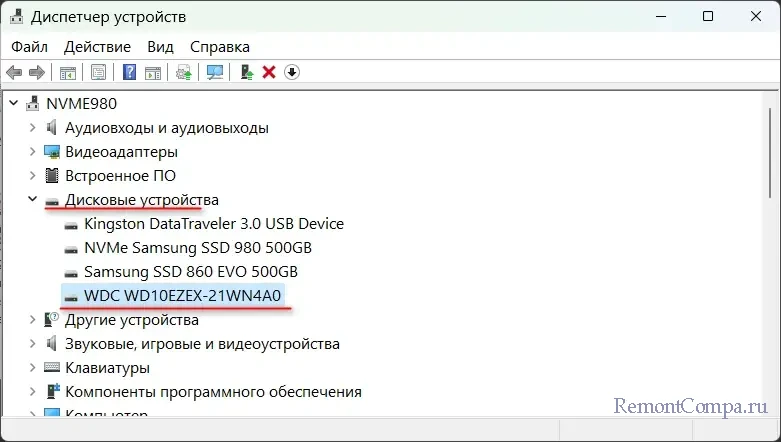The height and width of the screenshot is (442, 781).
Task: Expand the Видеоадаптеры category
Action: coord(32,152)
